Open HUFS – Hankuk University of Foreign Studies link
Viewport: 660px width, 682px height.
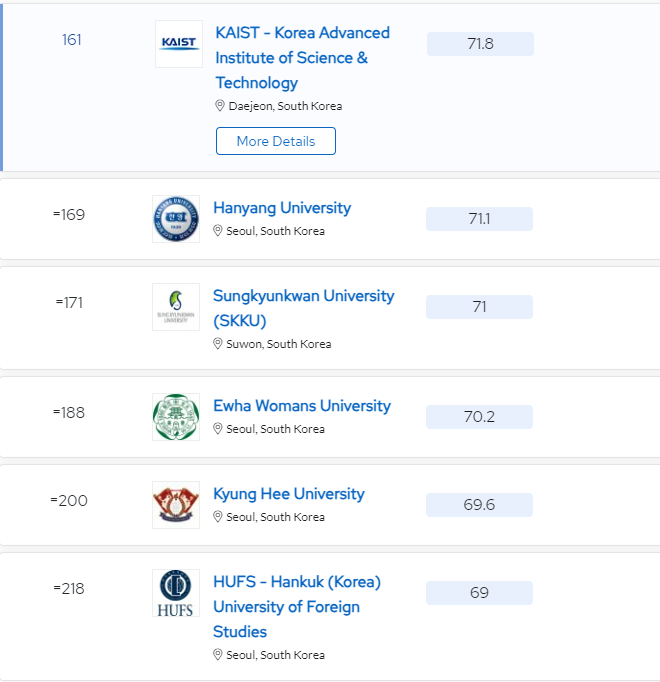click(297, 607)
